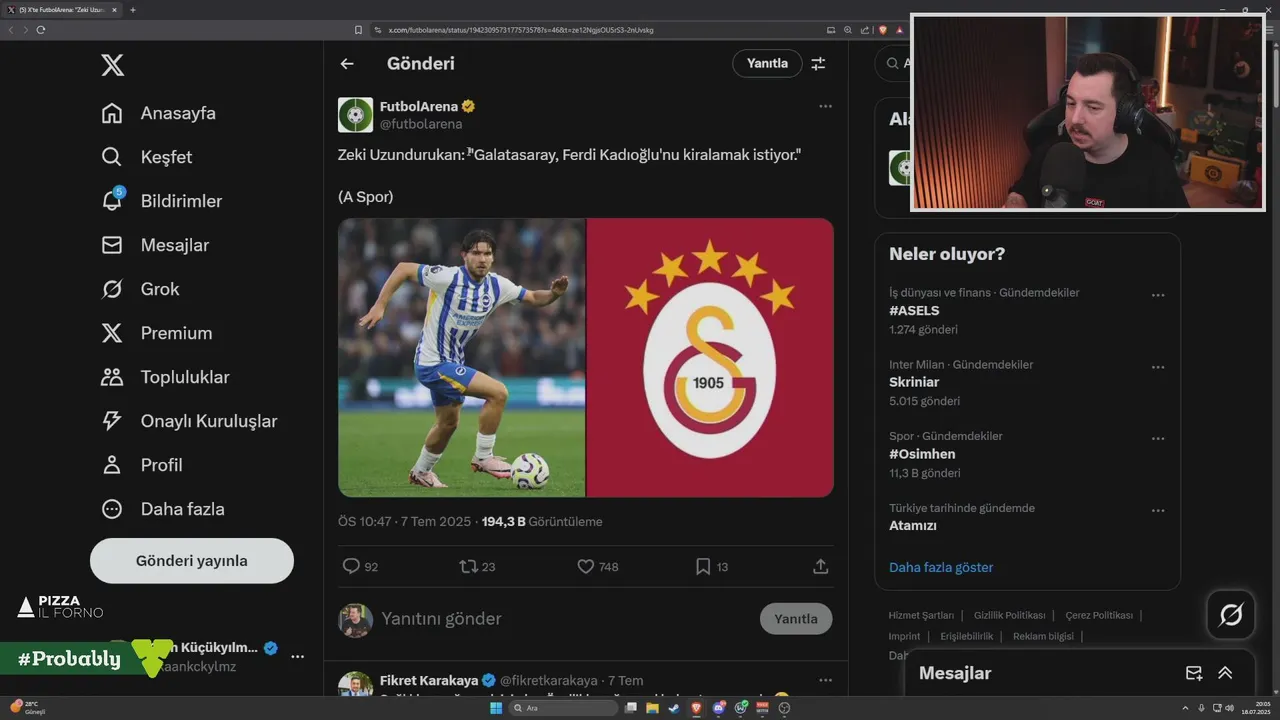Compose new message in Mesajlar drawer
Image resolution: width=1280 pixels, height=720 pixels.
pos(1193,673)
